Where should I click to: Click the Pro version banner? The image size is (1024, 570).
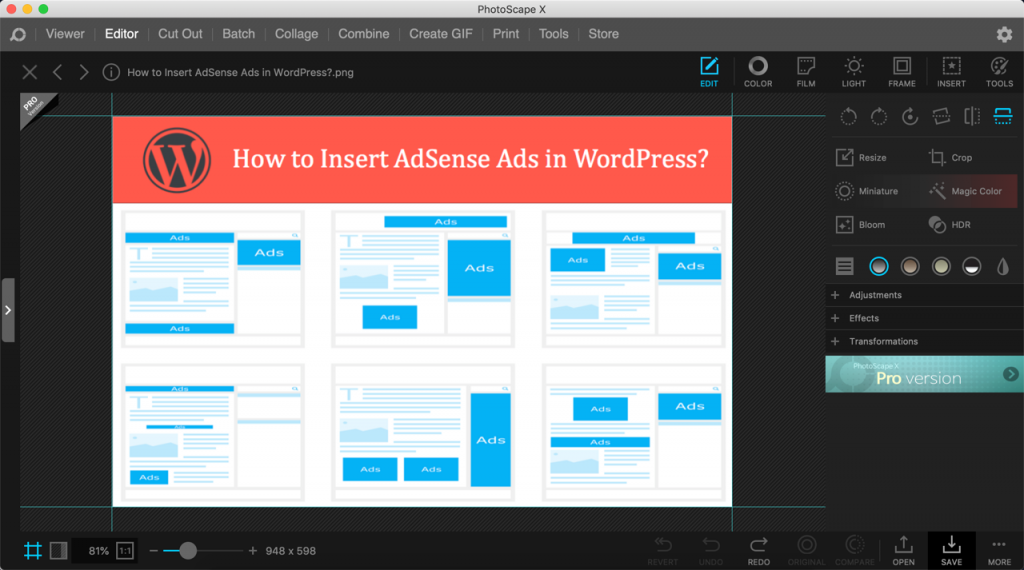point(924,374)
